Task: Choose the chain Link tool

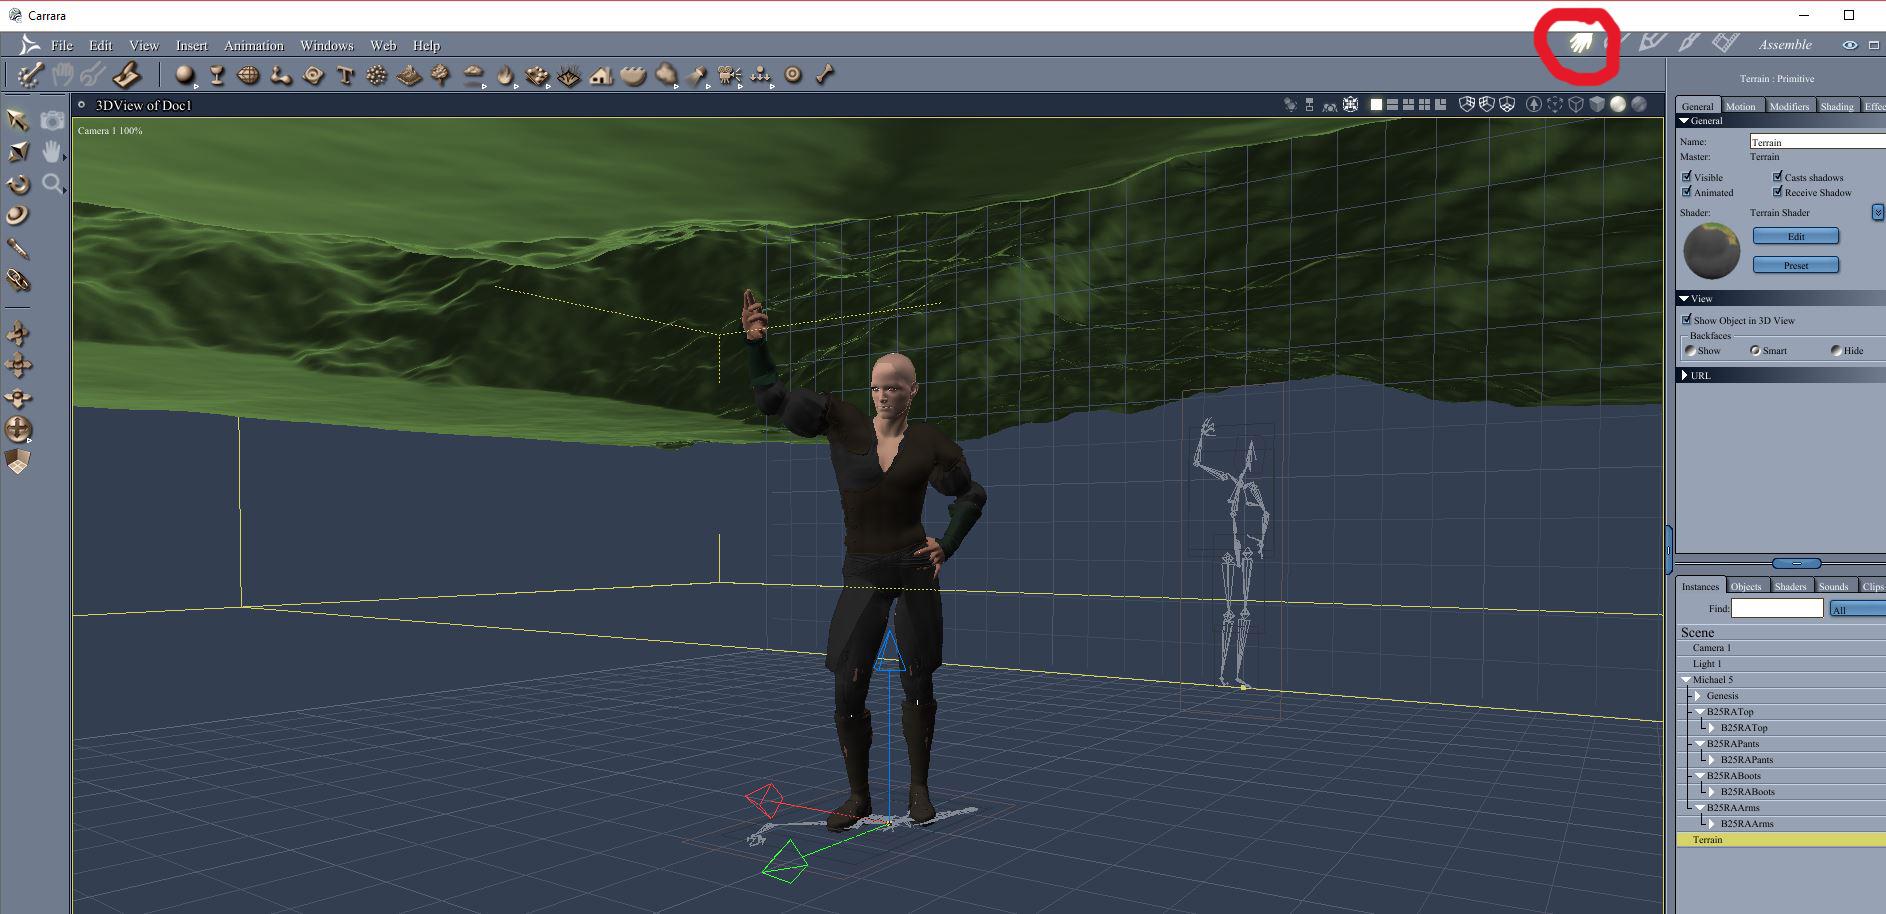Action: point(18,280)
